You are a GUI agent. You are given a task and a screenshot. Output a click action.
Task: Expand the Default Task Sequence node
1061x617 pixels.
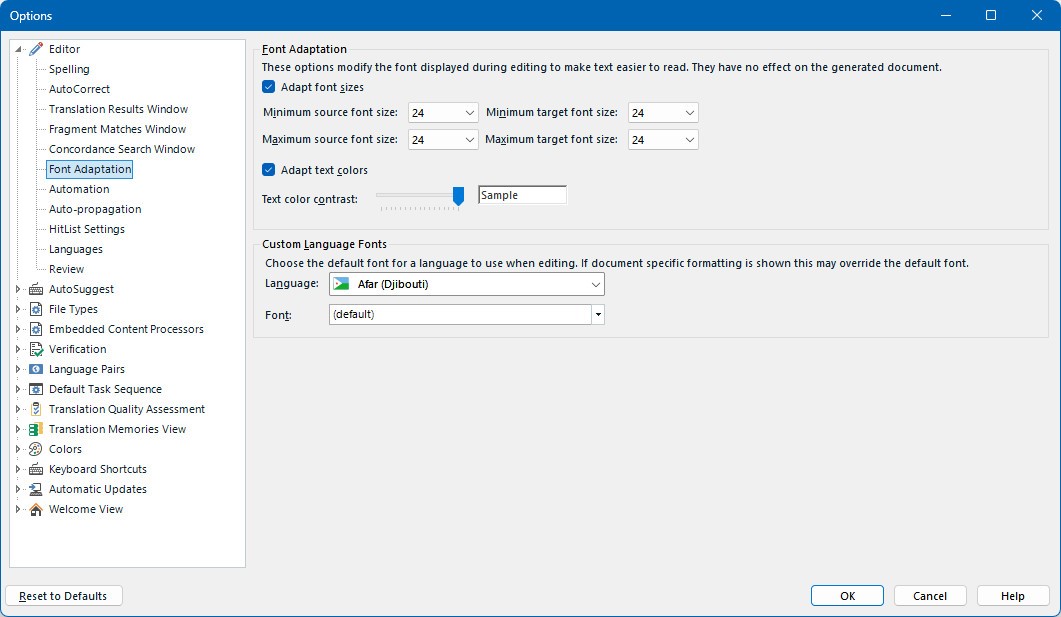pos(18,389)
